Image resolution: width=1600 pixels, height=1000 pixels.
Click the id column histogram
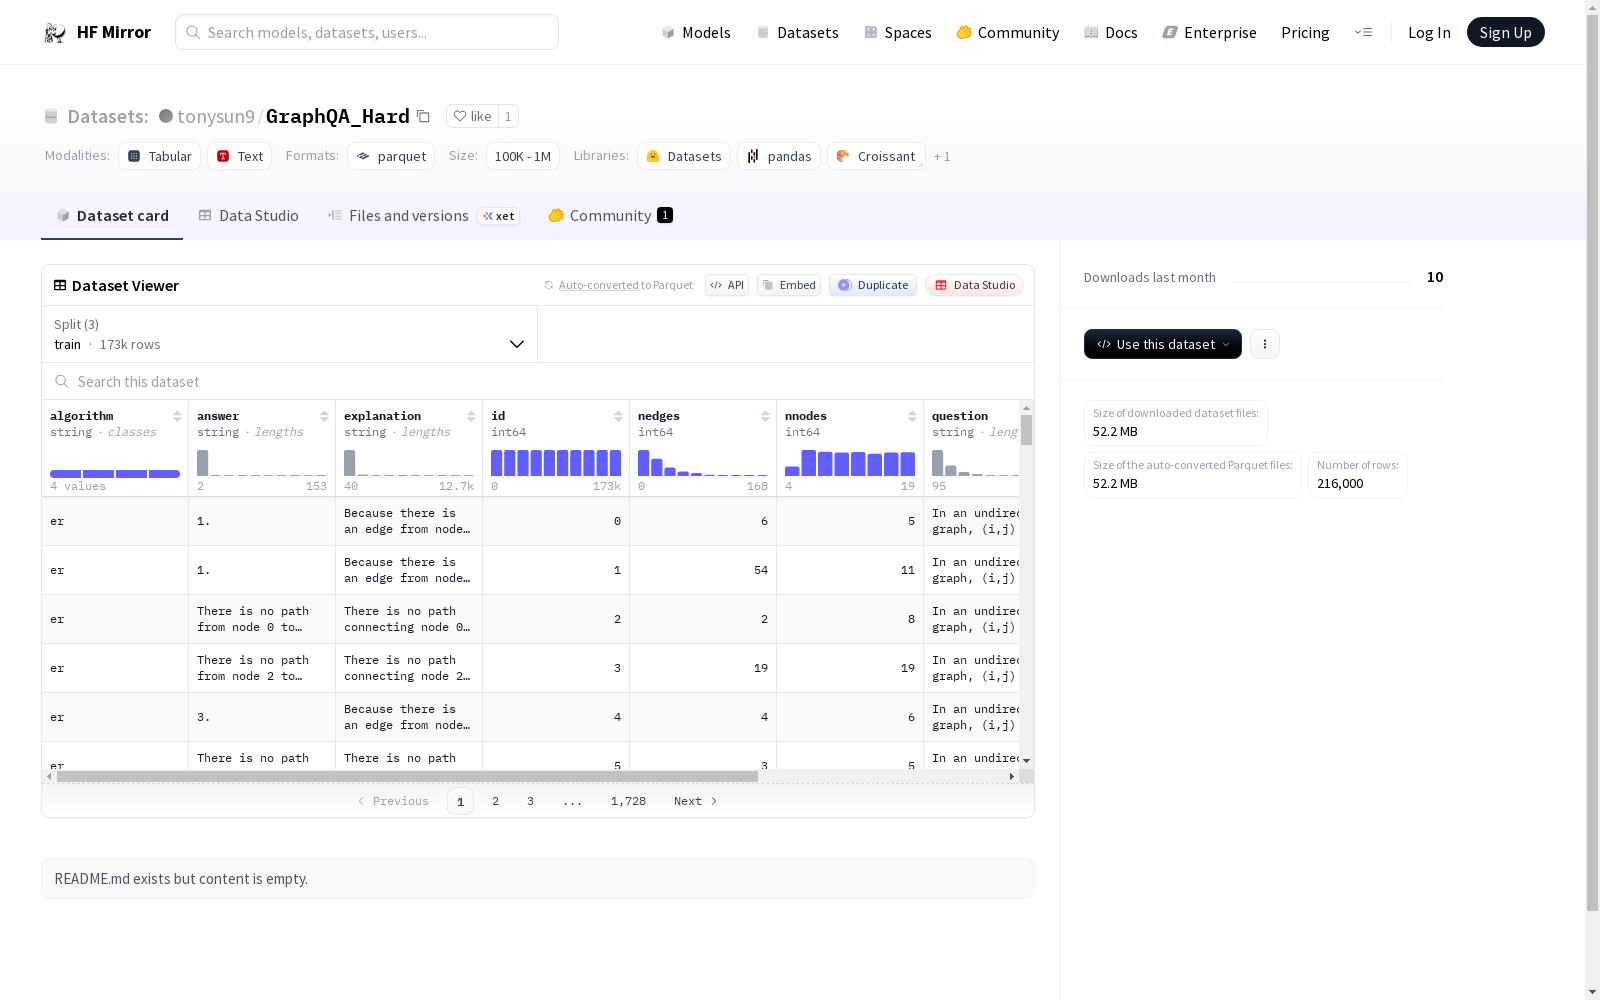(x=556, y=463)
